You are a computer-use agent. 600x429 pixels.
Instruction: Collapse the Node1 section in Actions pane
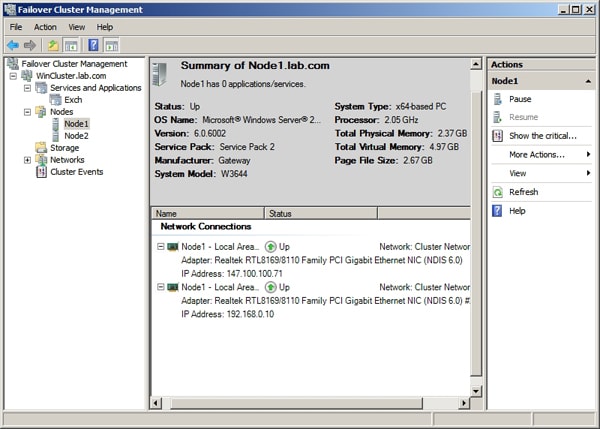[x=588, y=81]
